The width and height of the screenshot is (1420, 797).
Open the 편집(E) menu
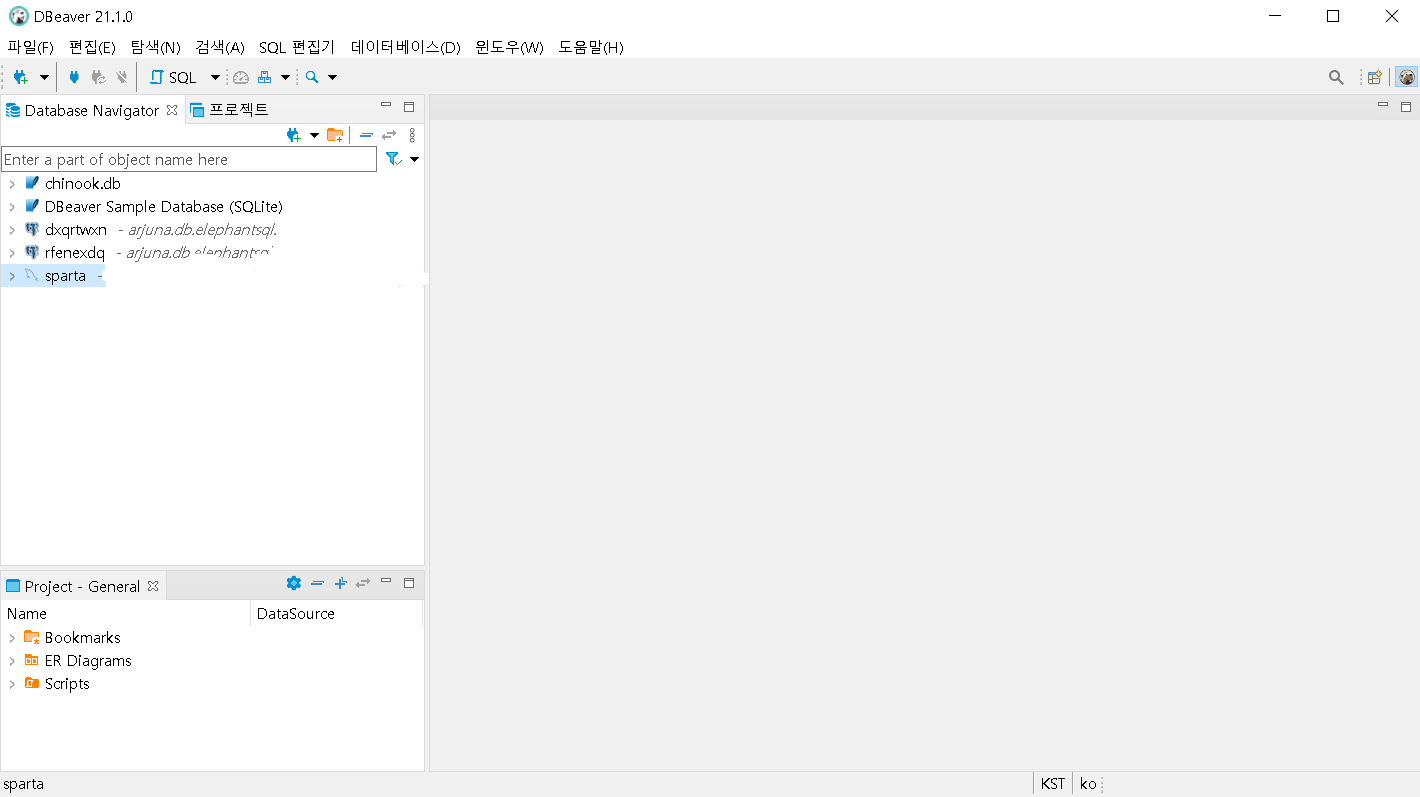click(92, 47)
